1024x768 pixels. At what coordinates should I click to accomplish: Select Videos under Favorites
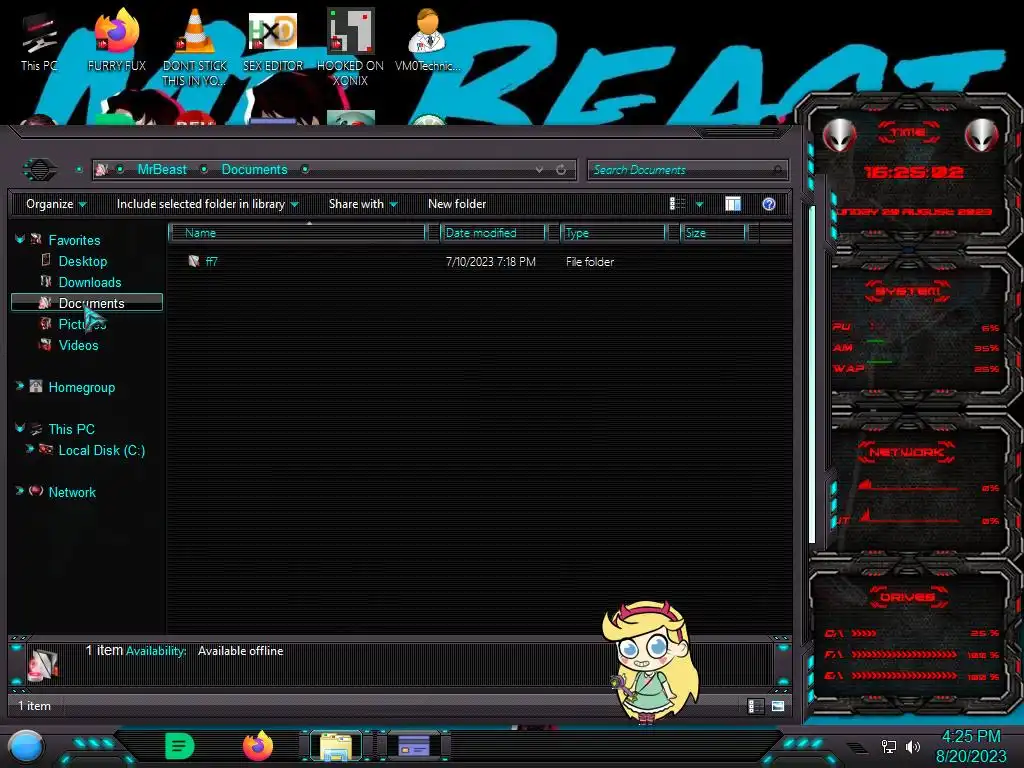78,345
